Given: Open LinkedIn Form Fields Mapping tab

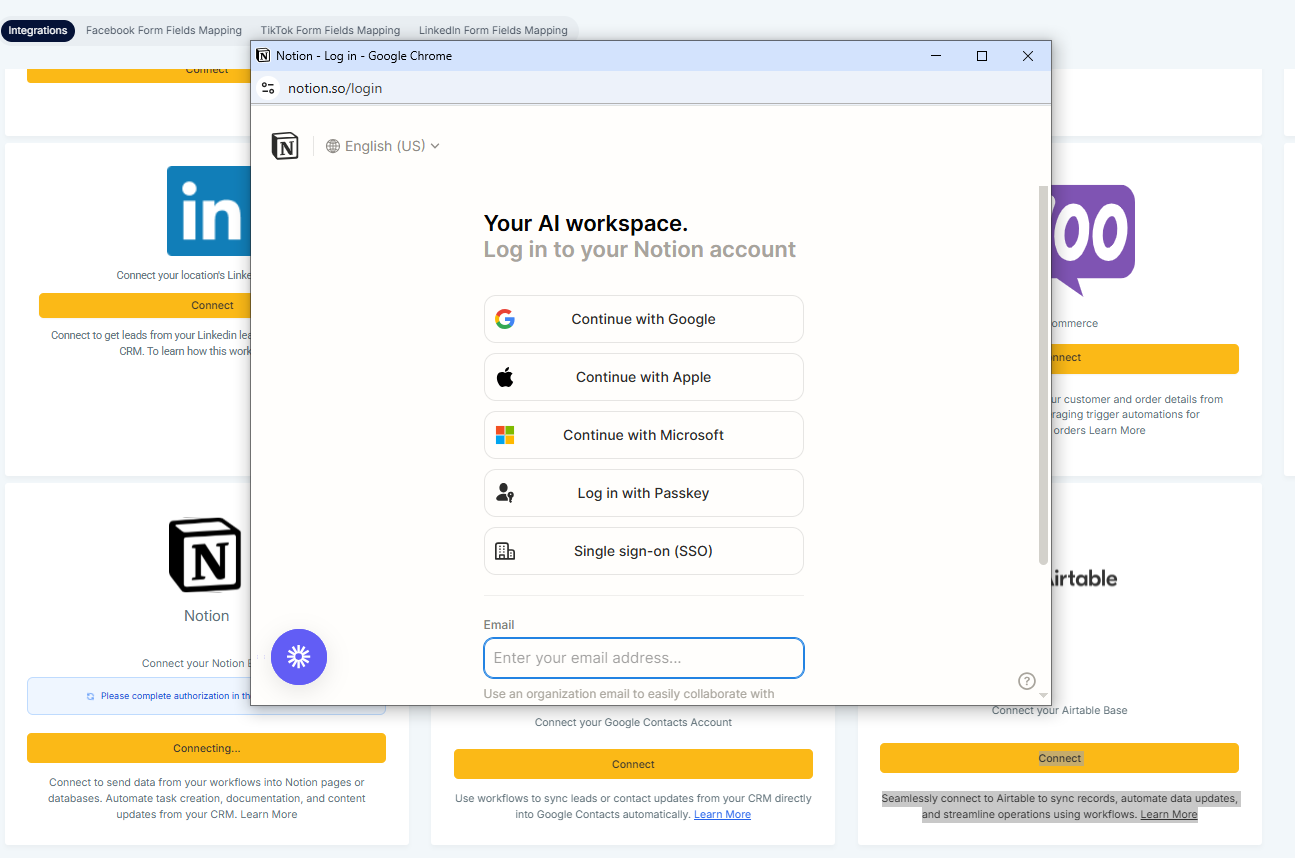Looking at the screenshot, I should pyautogui.click(x=493, y=30).
